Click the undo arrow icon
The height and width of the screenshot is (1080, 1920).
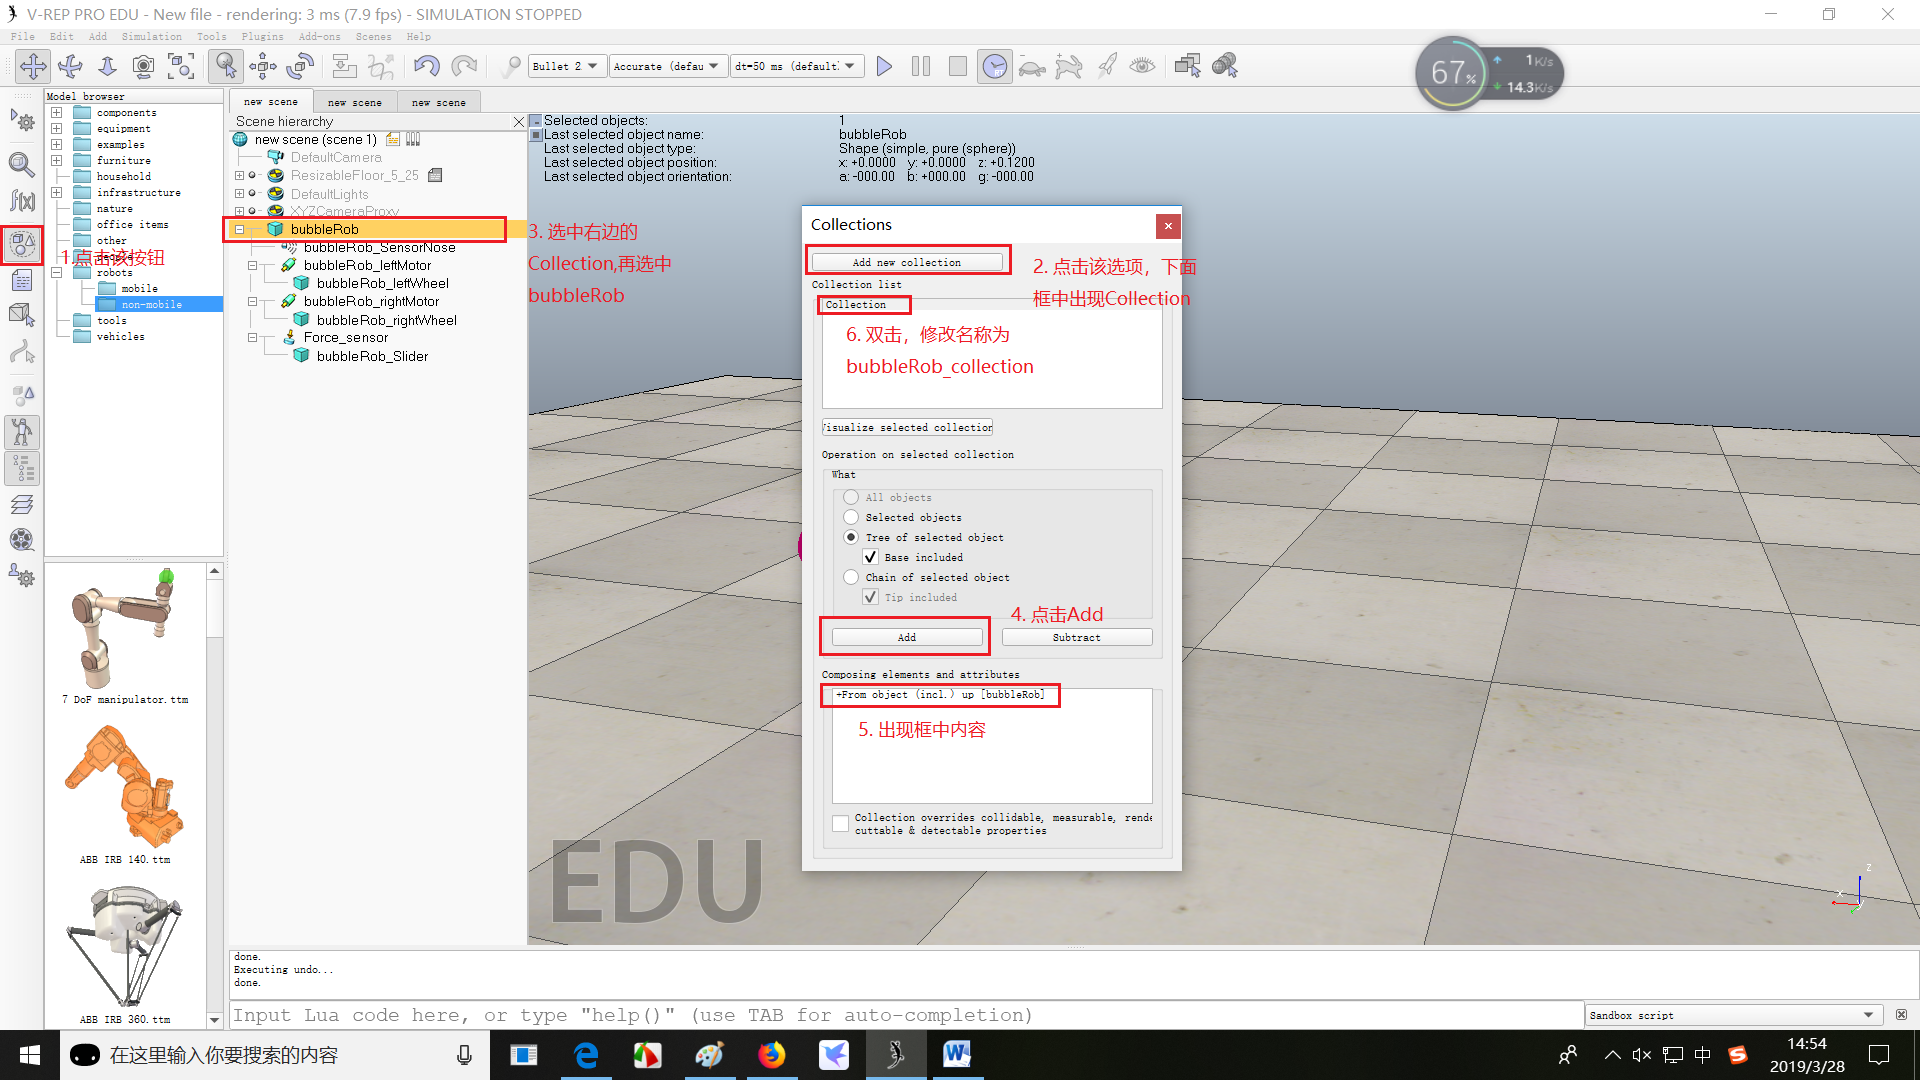[x=427, y=66]
